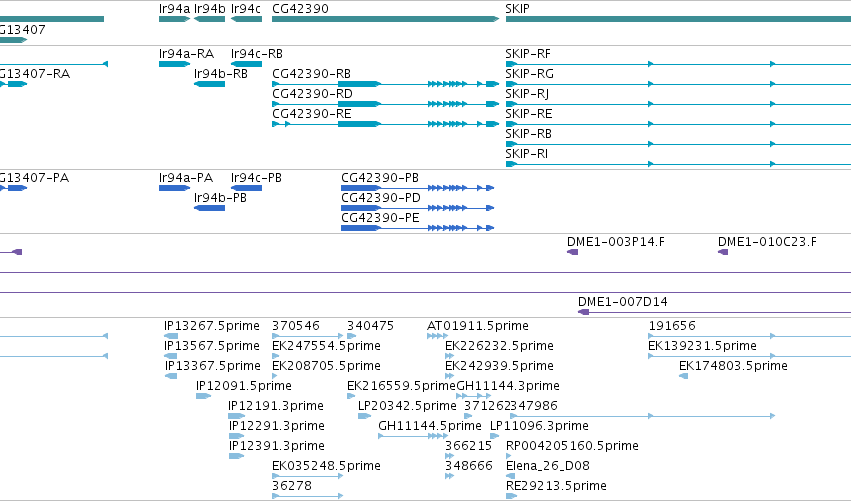Select CG42390-RE transcript label

tap(312, 114)
